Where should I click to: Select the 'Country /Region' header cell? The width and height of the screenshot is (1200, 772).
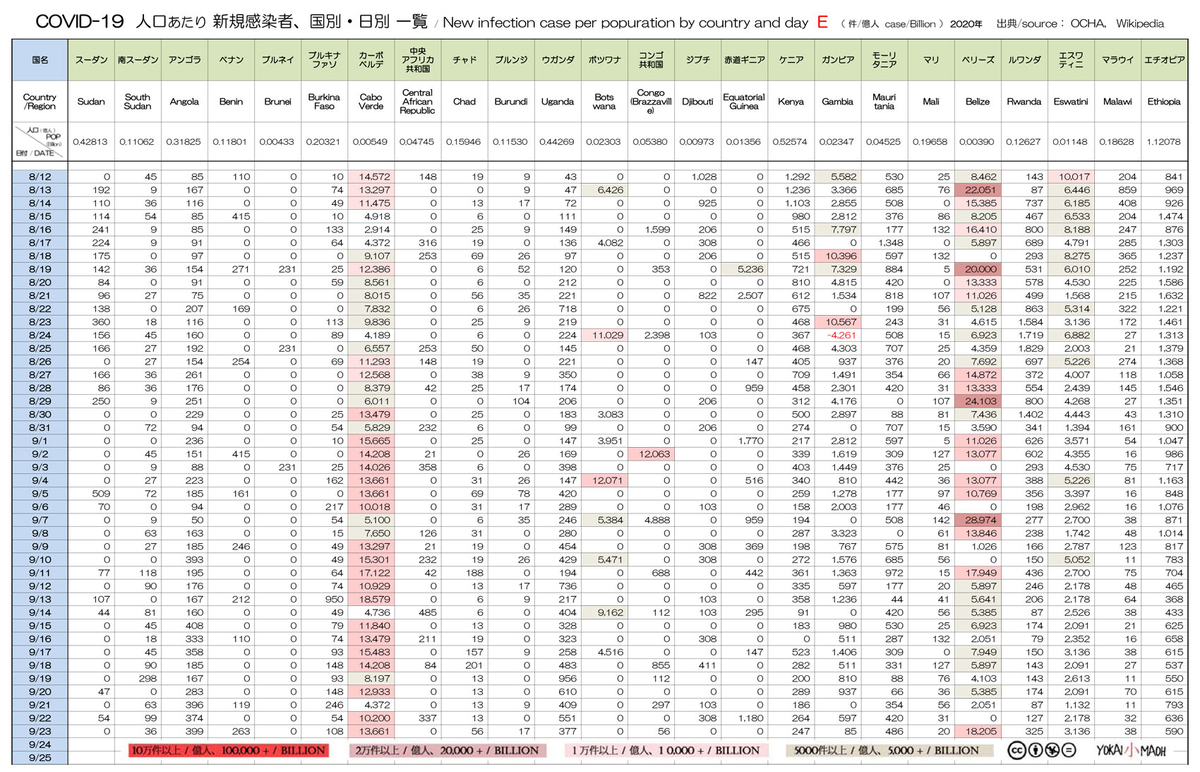click(x=40, y=102)
